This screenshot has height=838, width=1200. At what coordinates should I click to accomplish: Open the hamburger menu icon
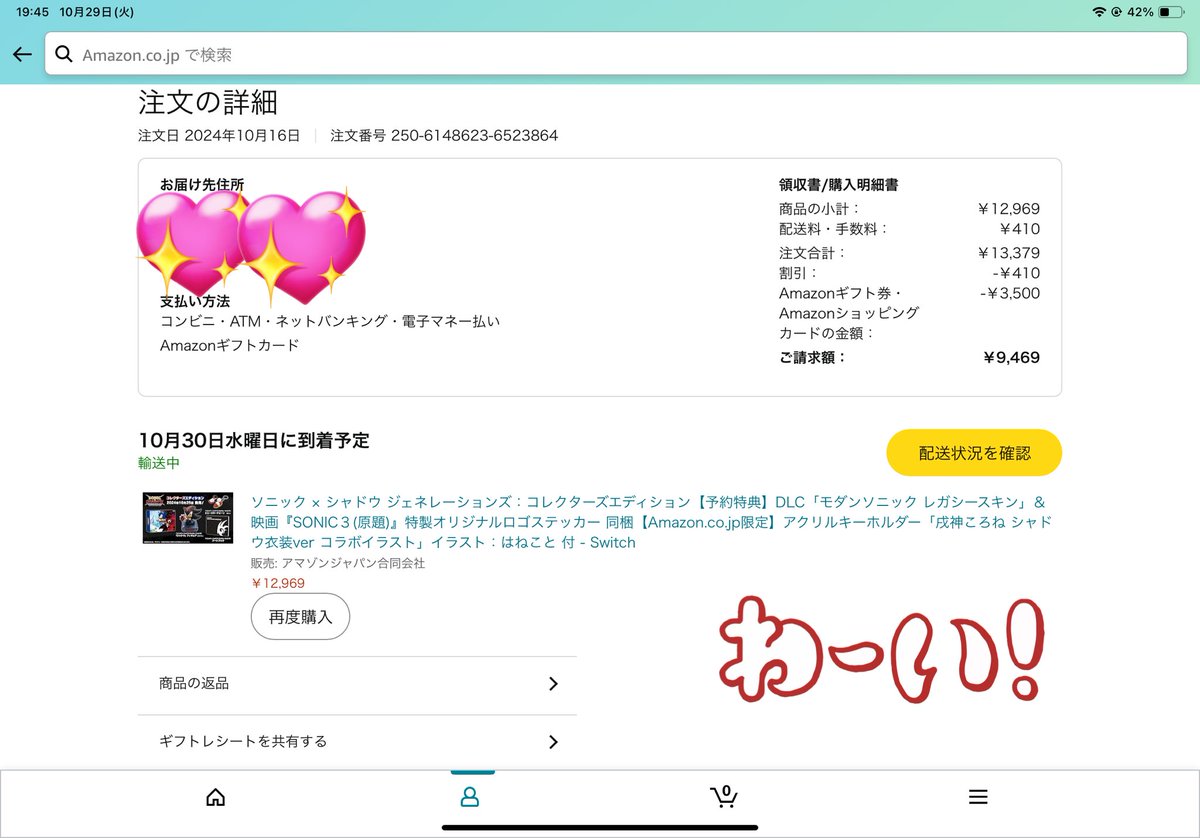[x=978, y=797]
